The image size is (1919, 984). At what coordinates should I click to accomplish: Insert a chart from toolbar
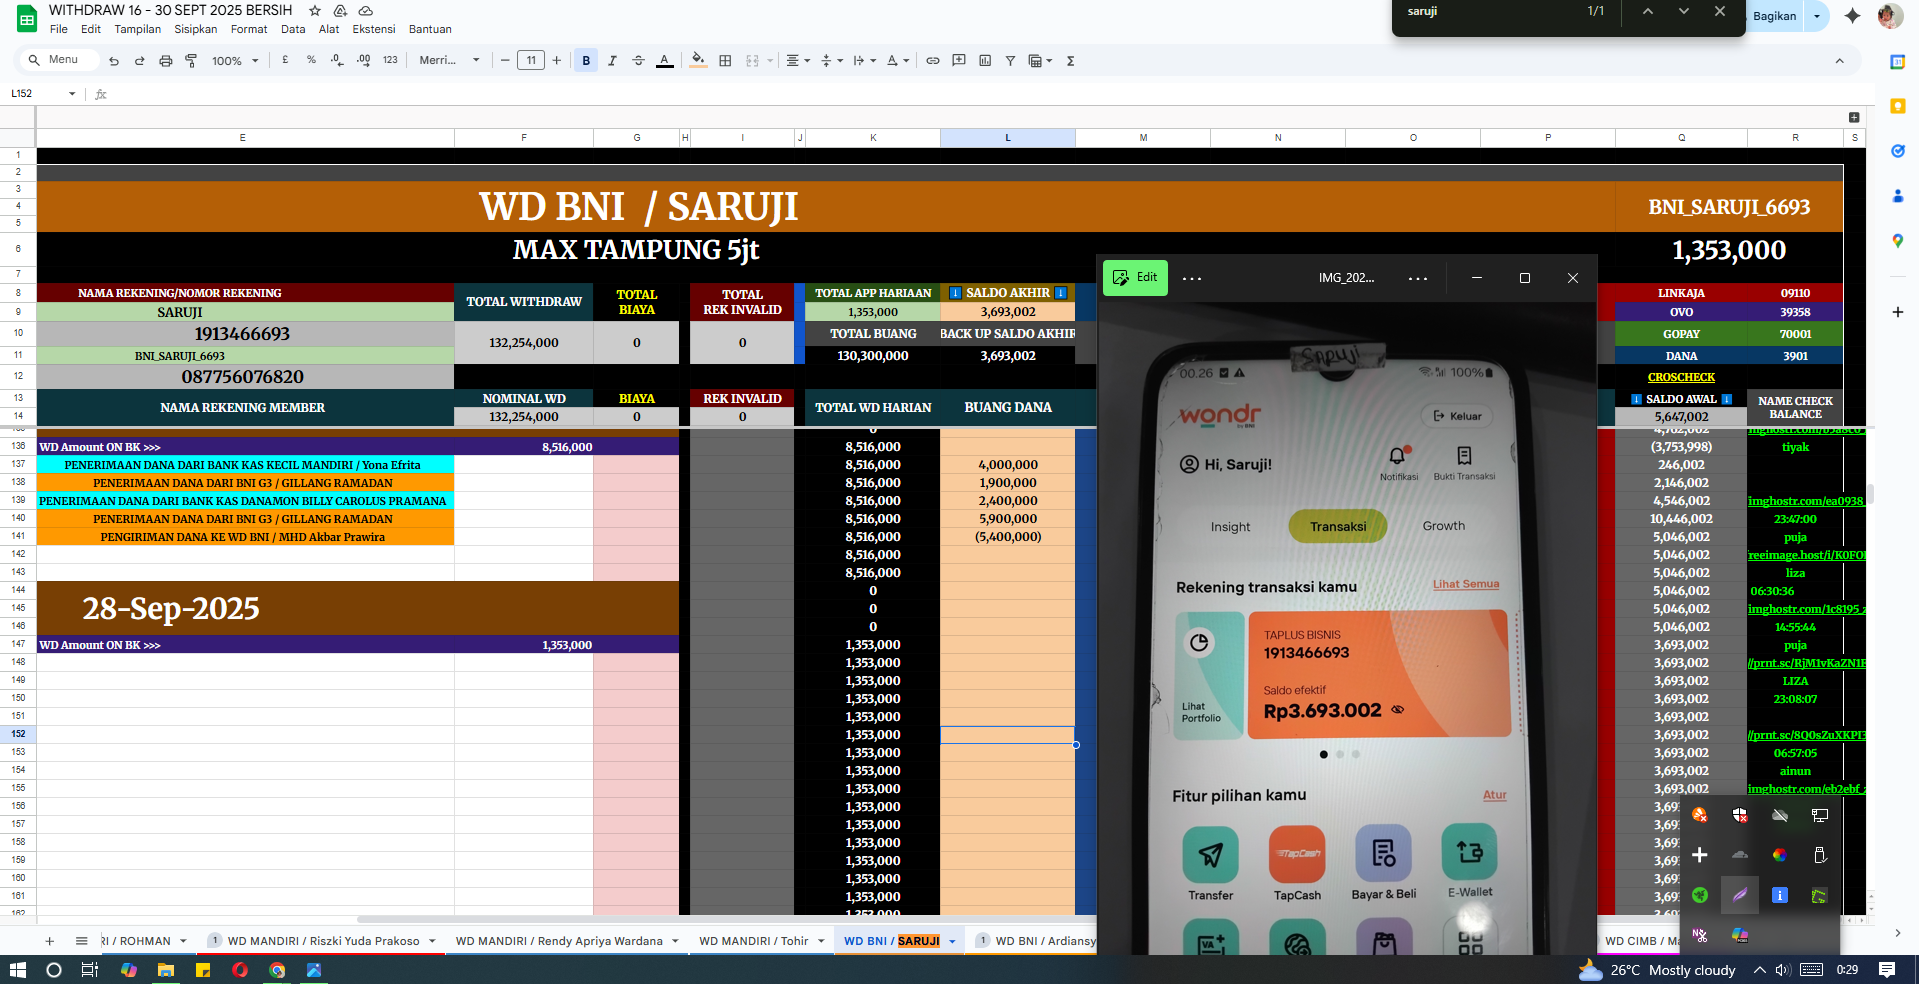point(985,61)
